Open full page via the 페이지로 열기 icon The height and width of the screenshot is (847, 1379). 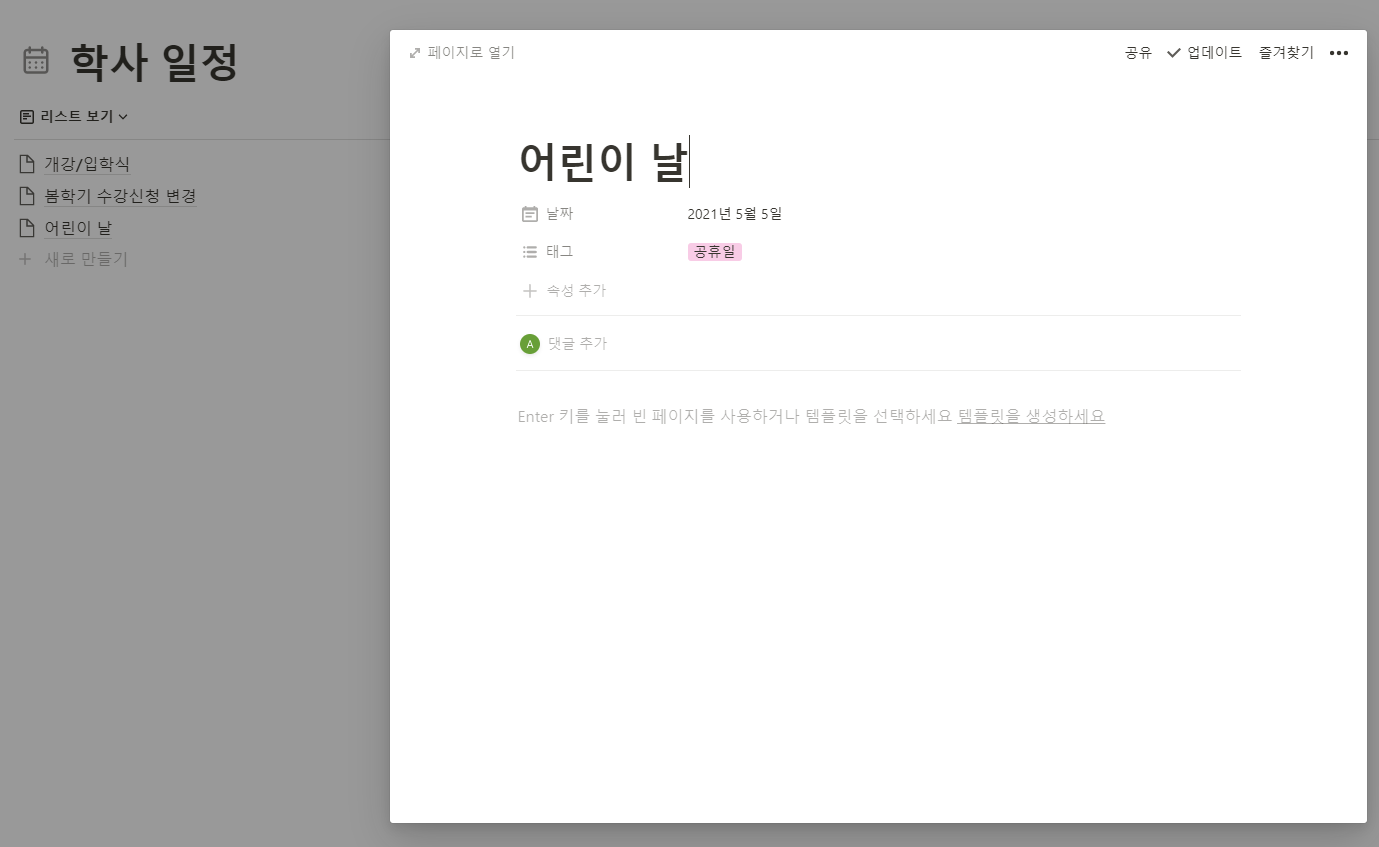pos(414,52)
